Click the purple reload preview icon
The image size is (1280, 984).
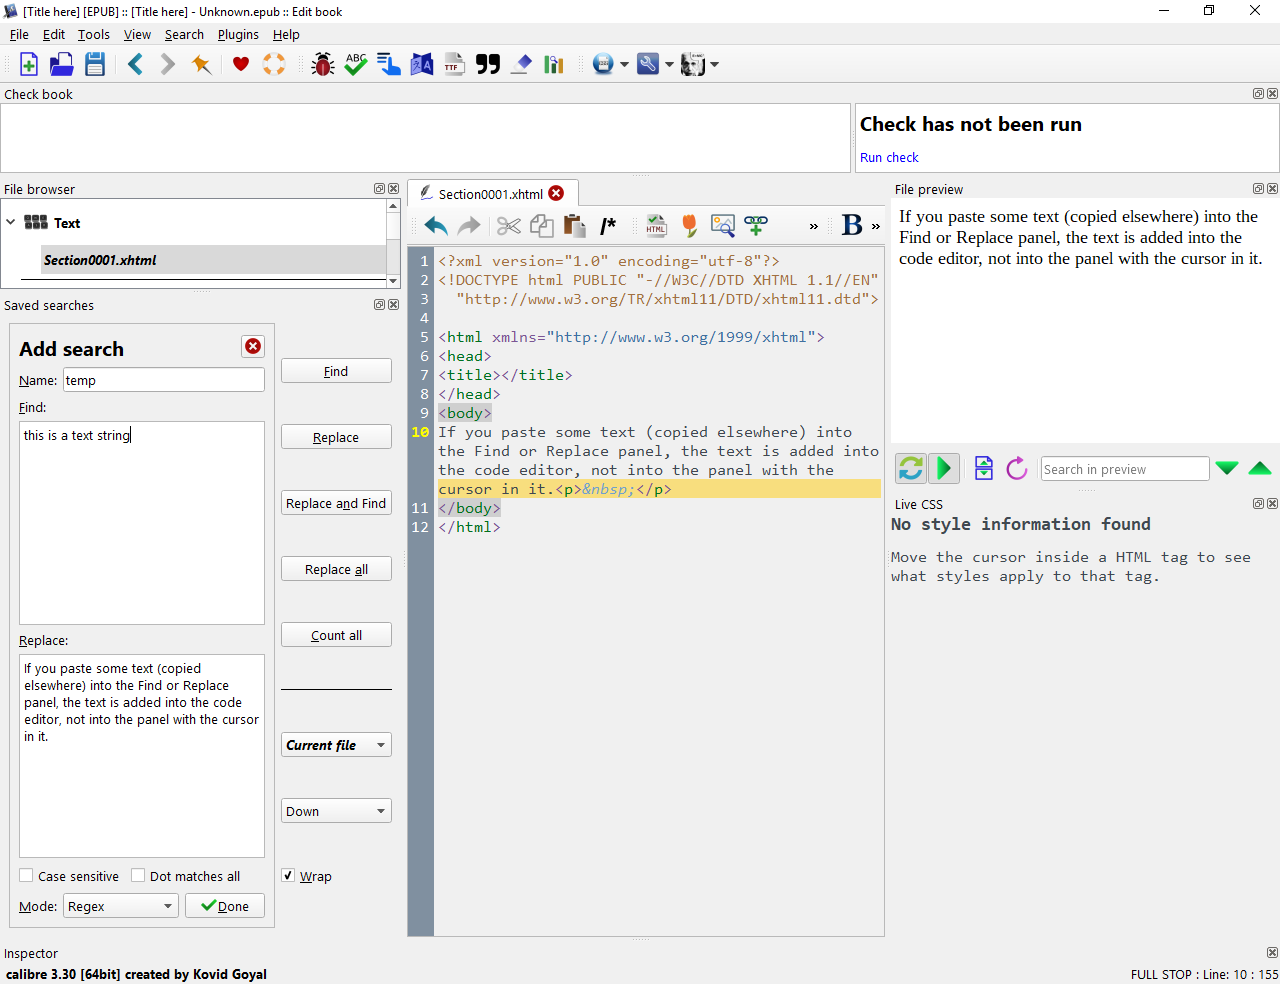pos(1016,468)
